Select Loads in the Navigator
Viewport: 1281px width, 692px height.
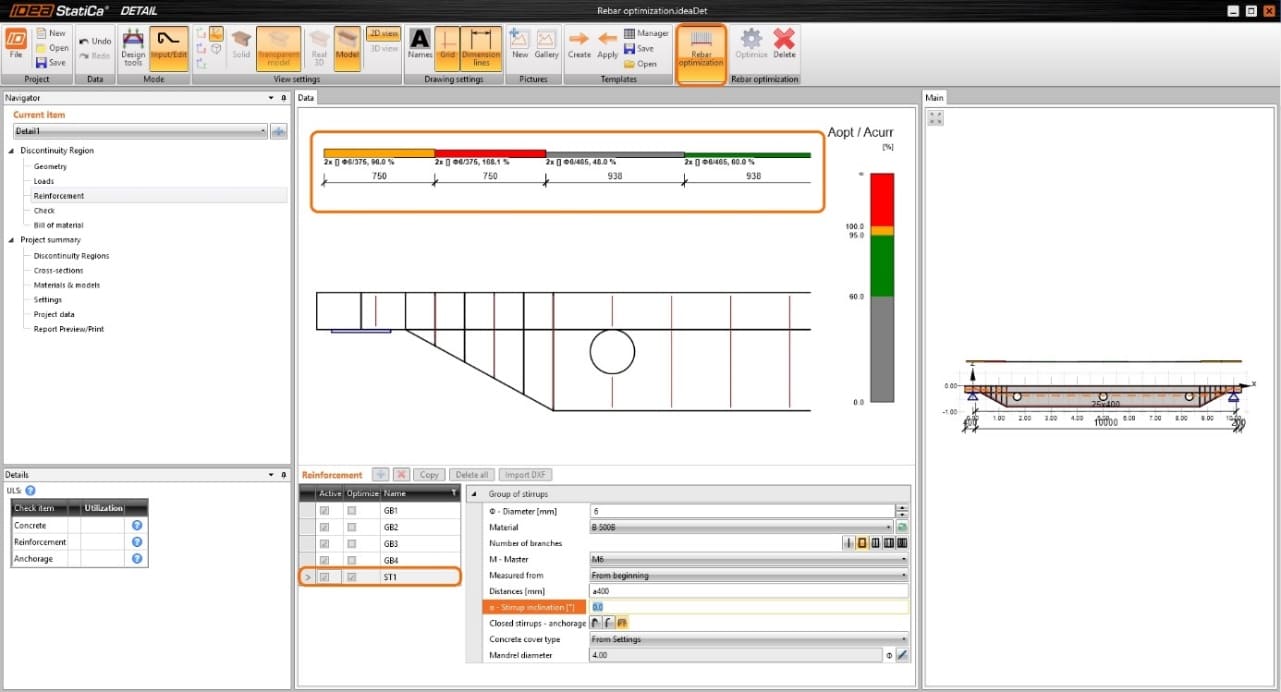44,181
